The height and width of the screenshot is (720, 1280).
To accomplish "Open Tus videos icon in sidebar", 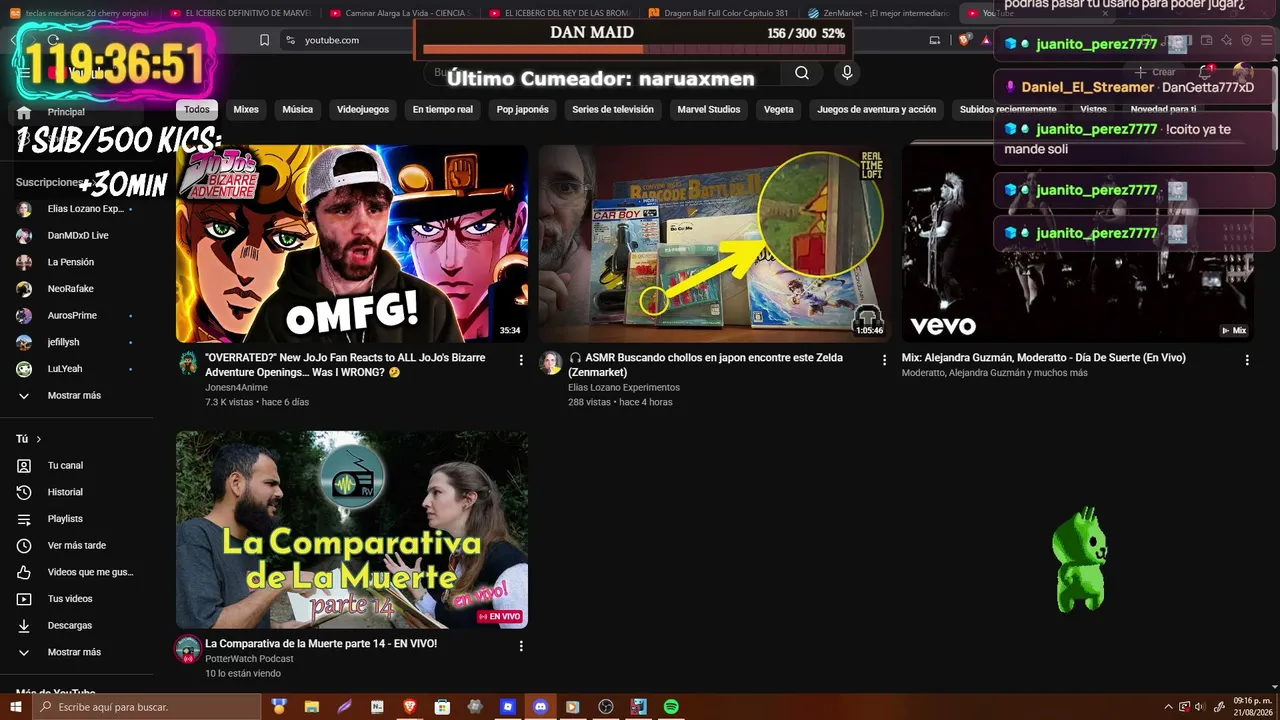I will coord(24,599).
